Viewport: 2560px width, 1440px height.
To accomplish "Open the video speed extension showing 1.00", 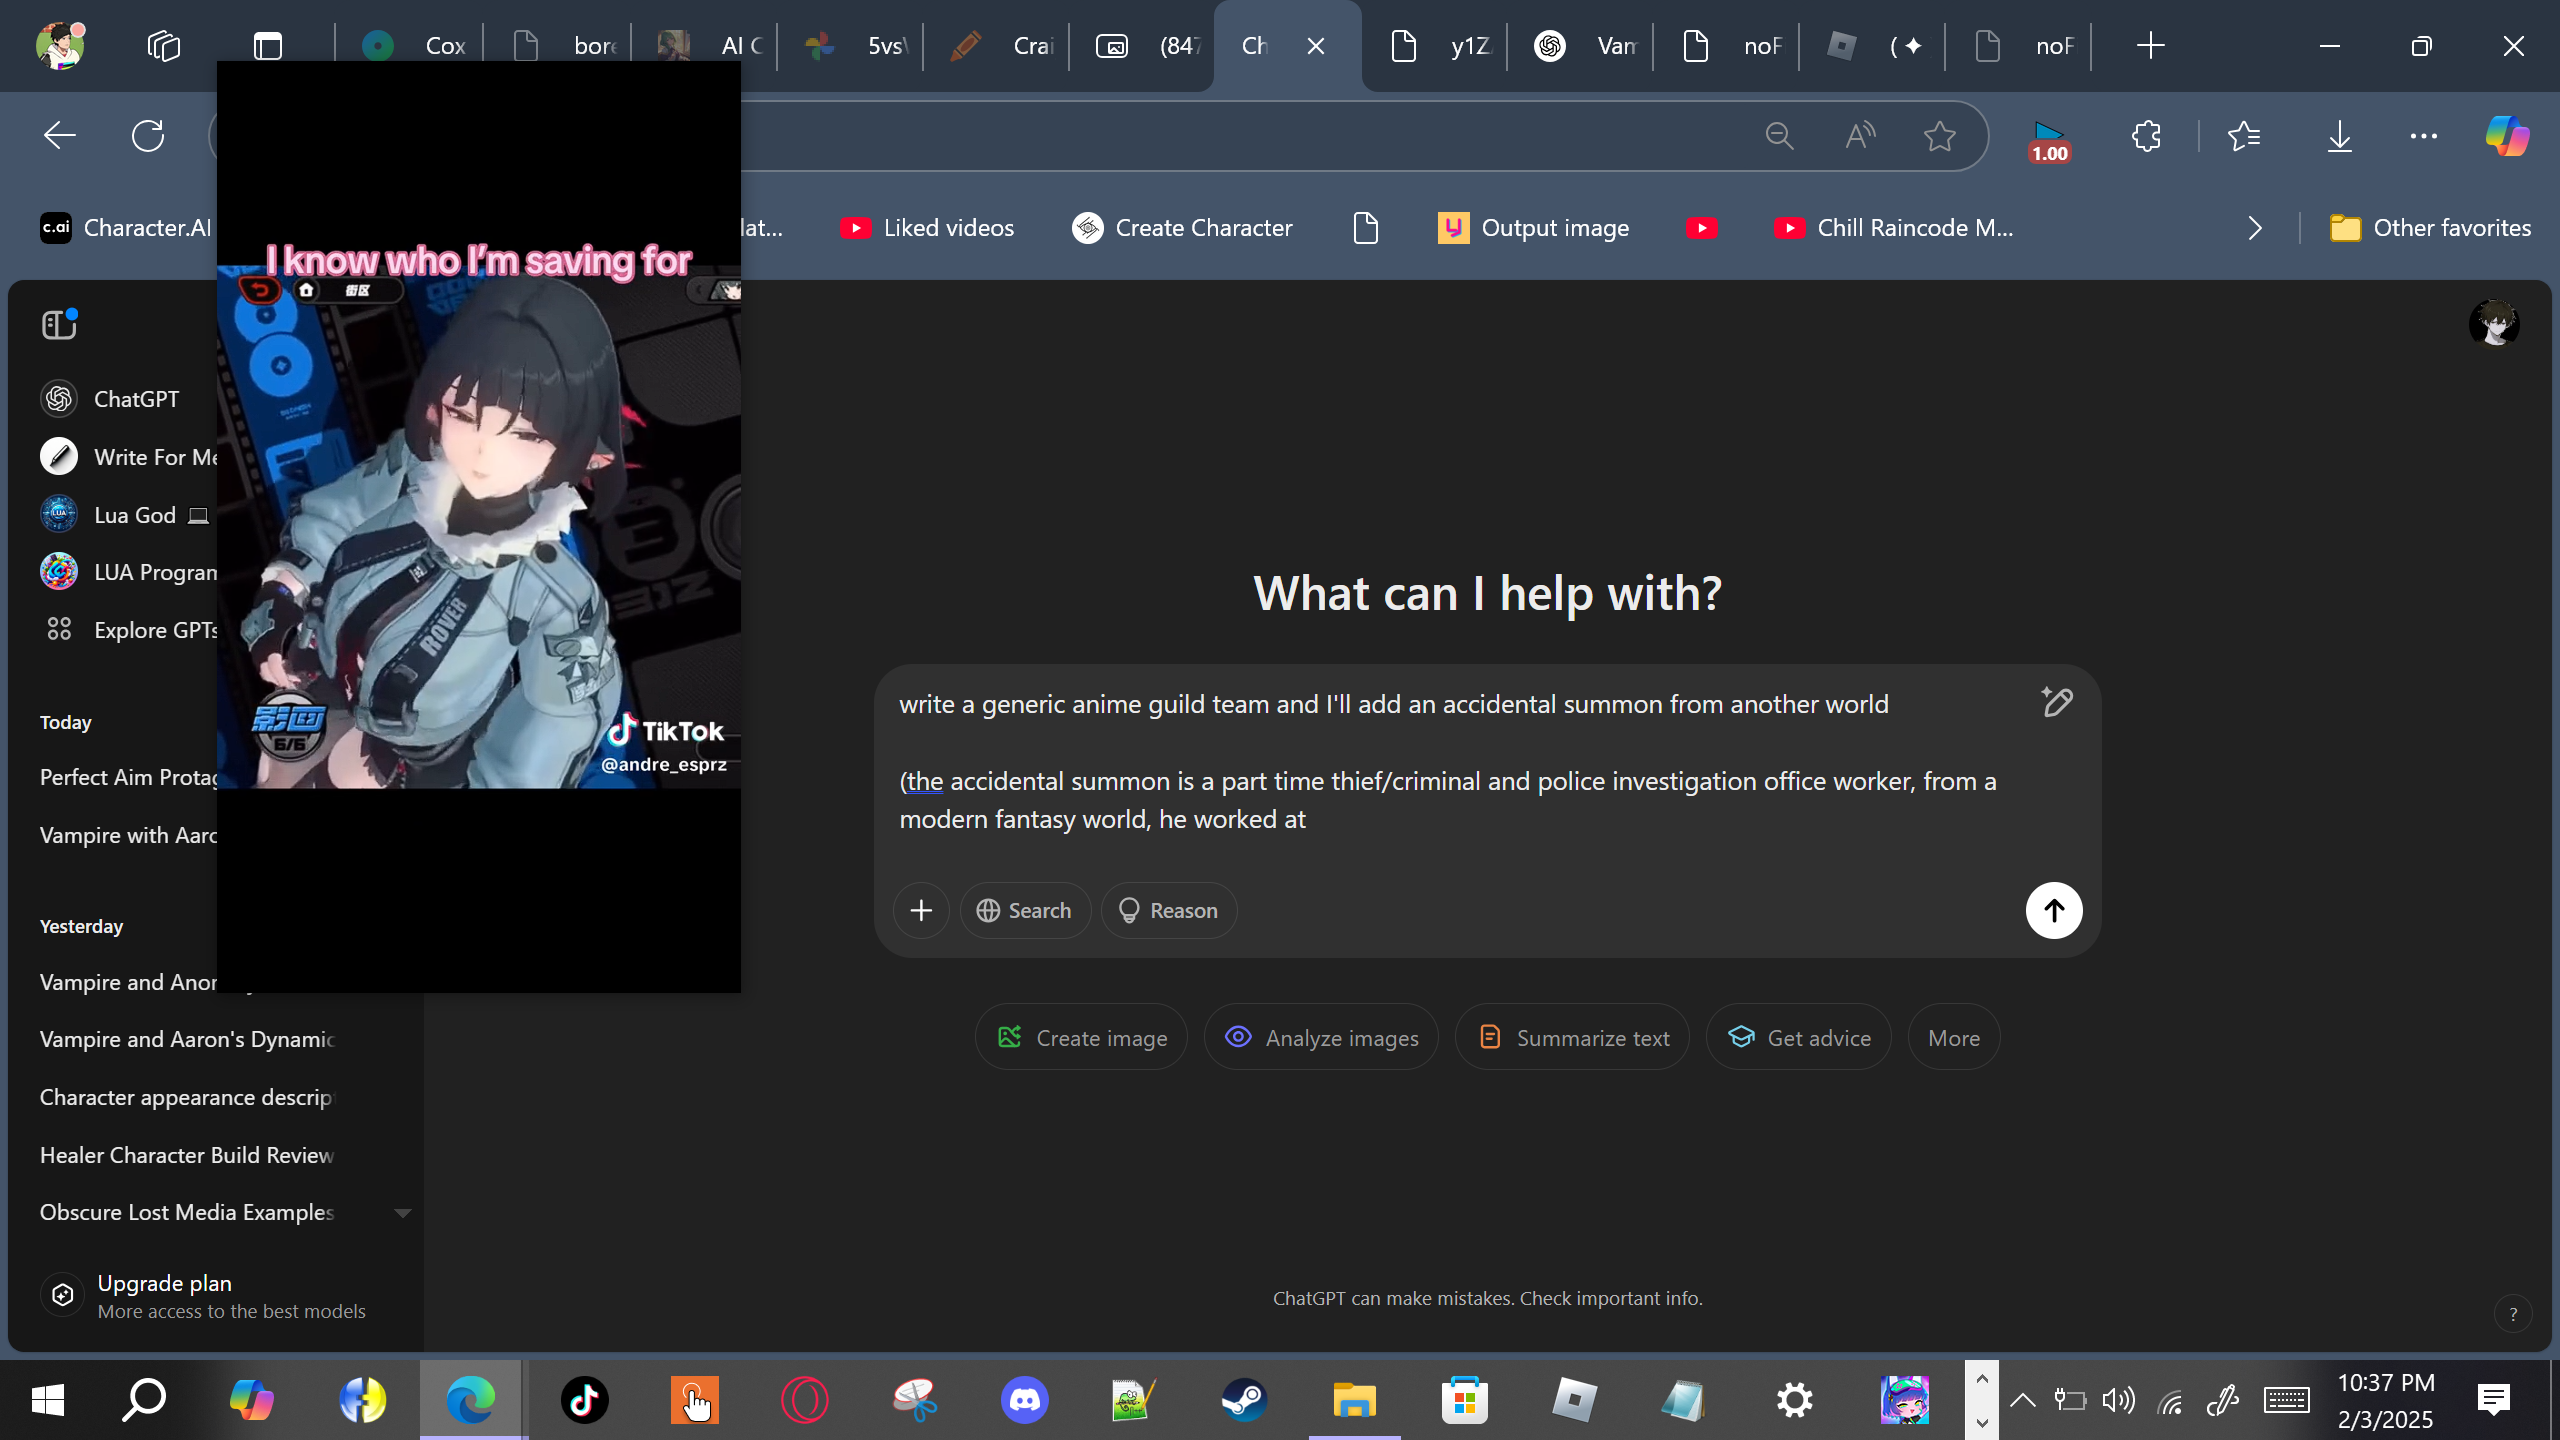I will pyautogui.click(x=2049, y=142).
